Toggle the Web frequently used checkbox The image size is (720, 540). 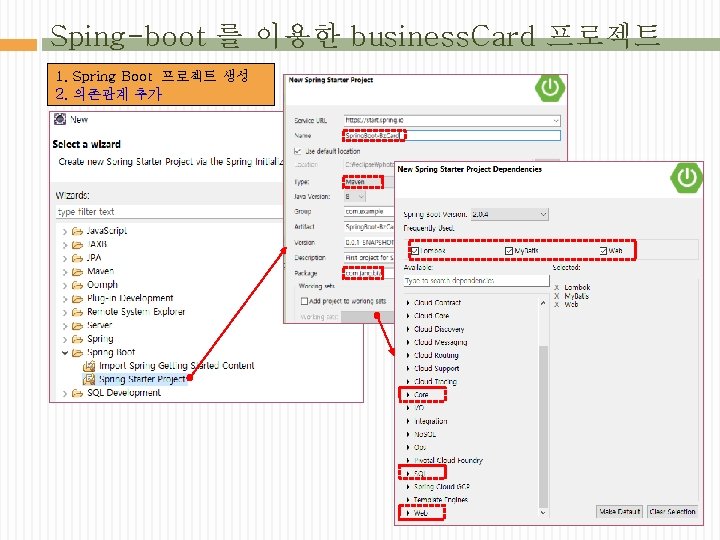point(603,251)
